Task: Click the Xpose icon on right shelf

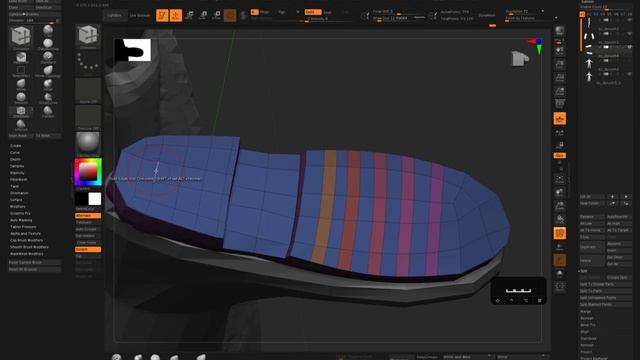Action: tap(560, 287)
